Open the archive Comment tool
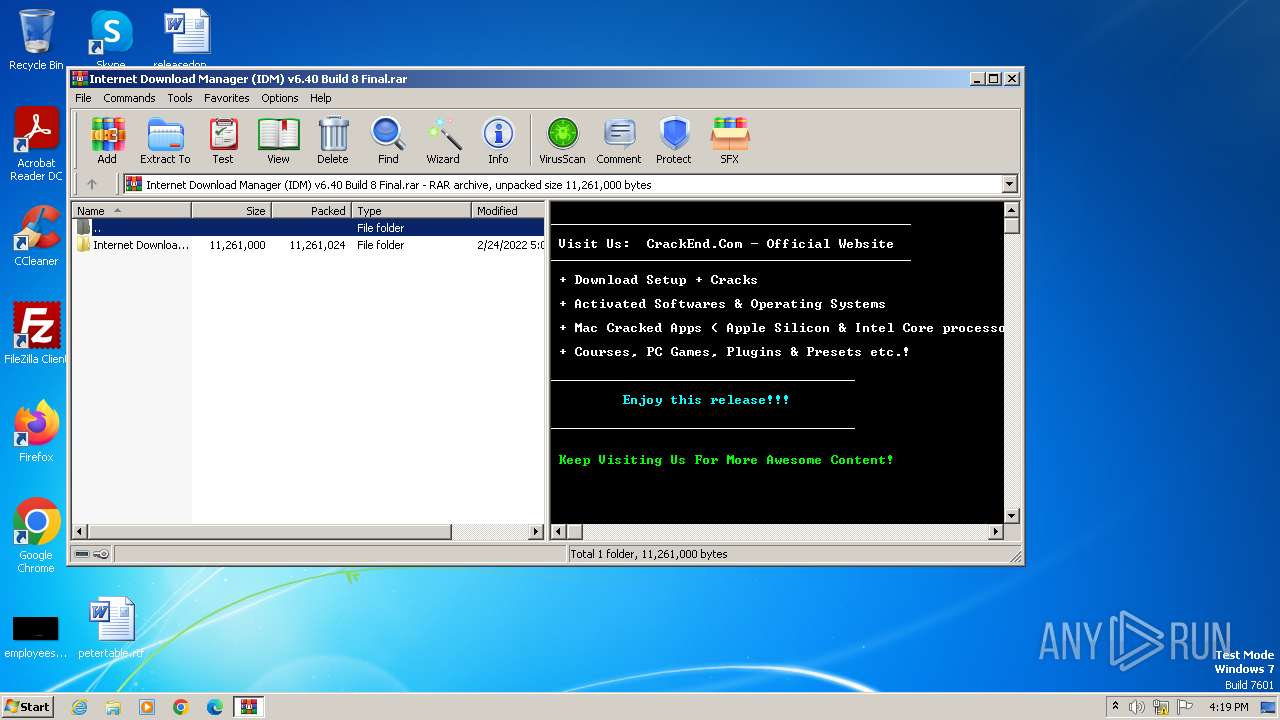 click(x=619, y=140)
